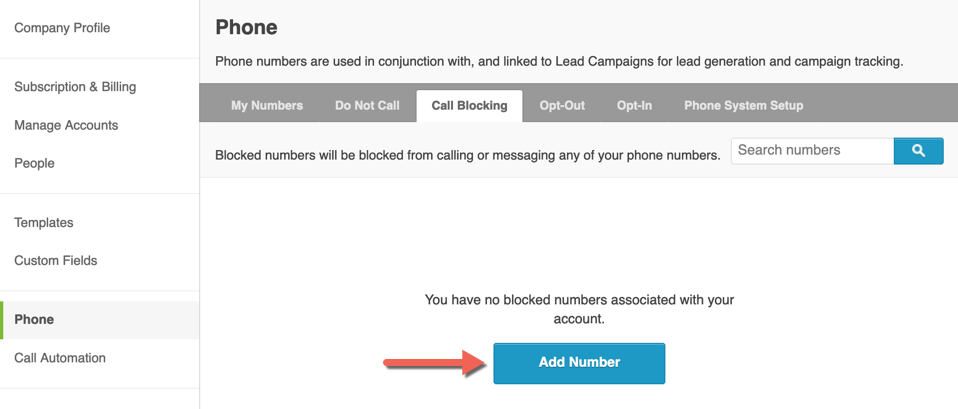The height and width of the screenshot is (409, 958).
Task: Click the Phone page heading
Action: (246, 27)
